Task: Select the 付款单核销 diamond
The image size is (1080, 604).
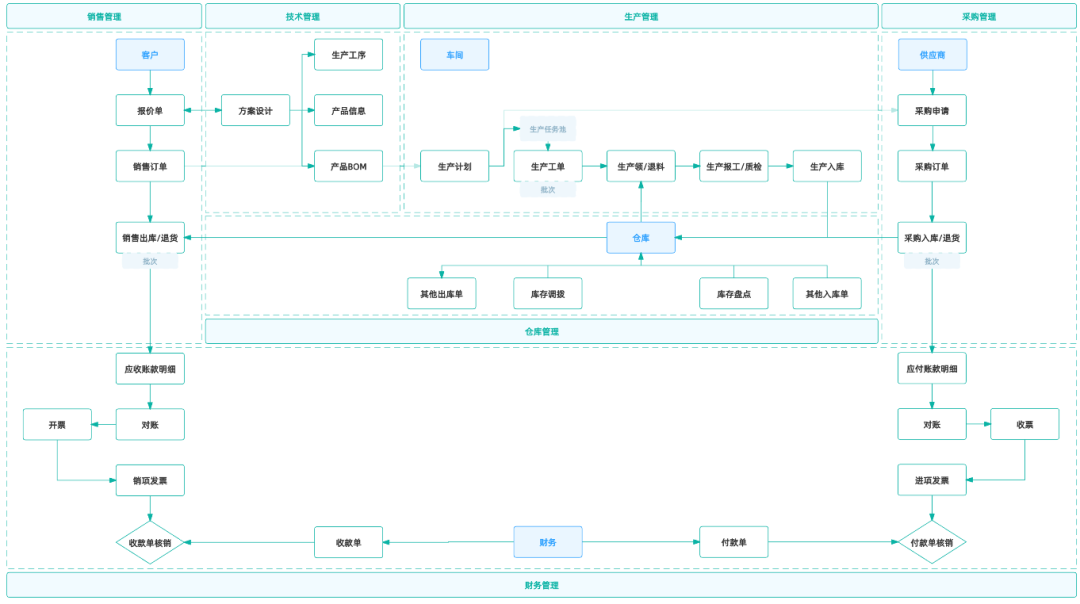Action: pyautogui.click(x=932, y=543)
